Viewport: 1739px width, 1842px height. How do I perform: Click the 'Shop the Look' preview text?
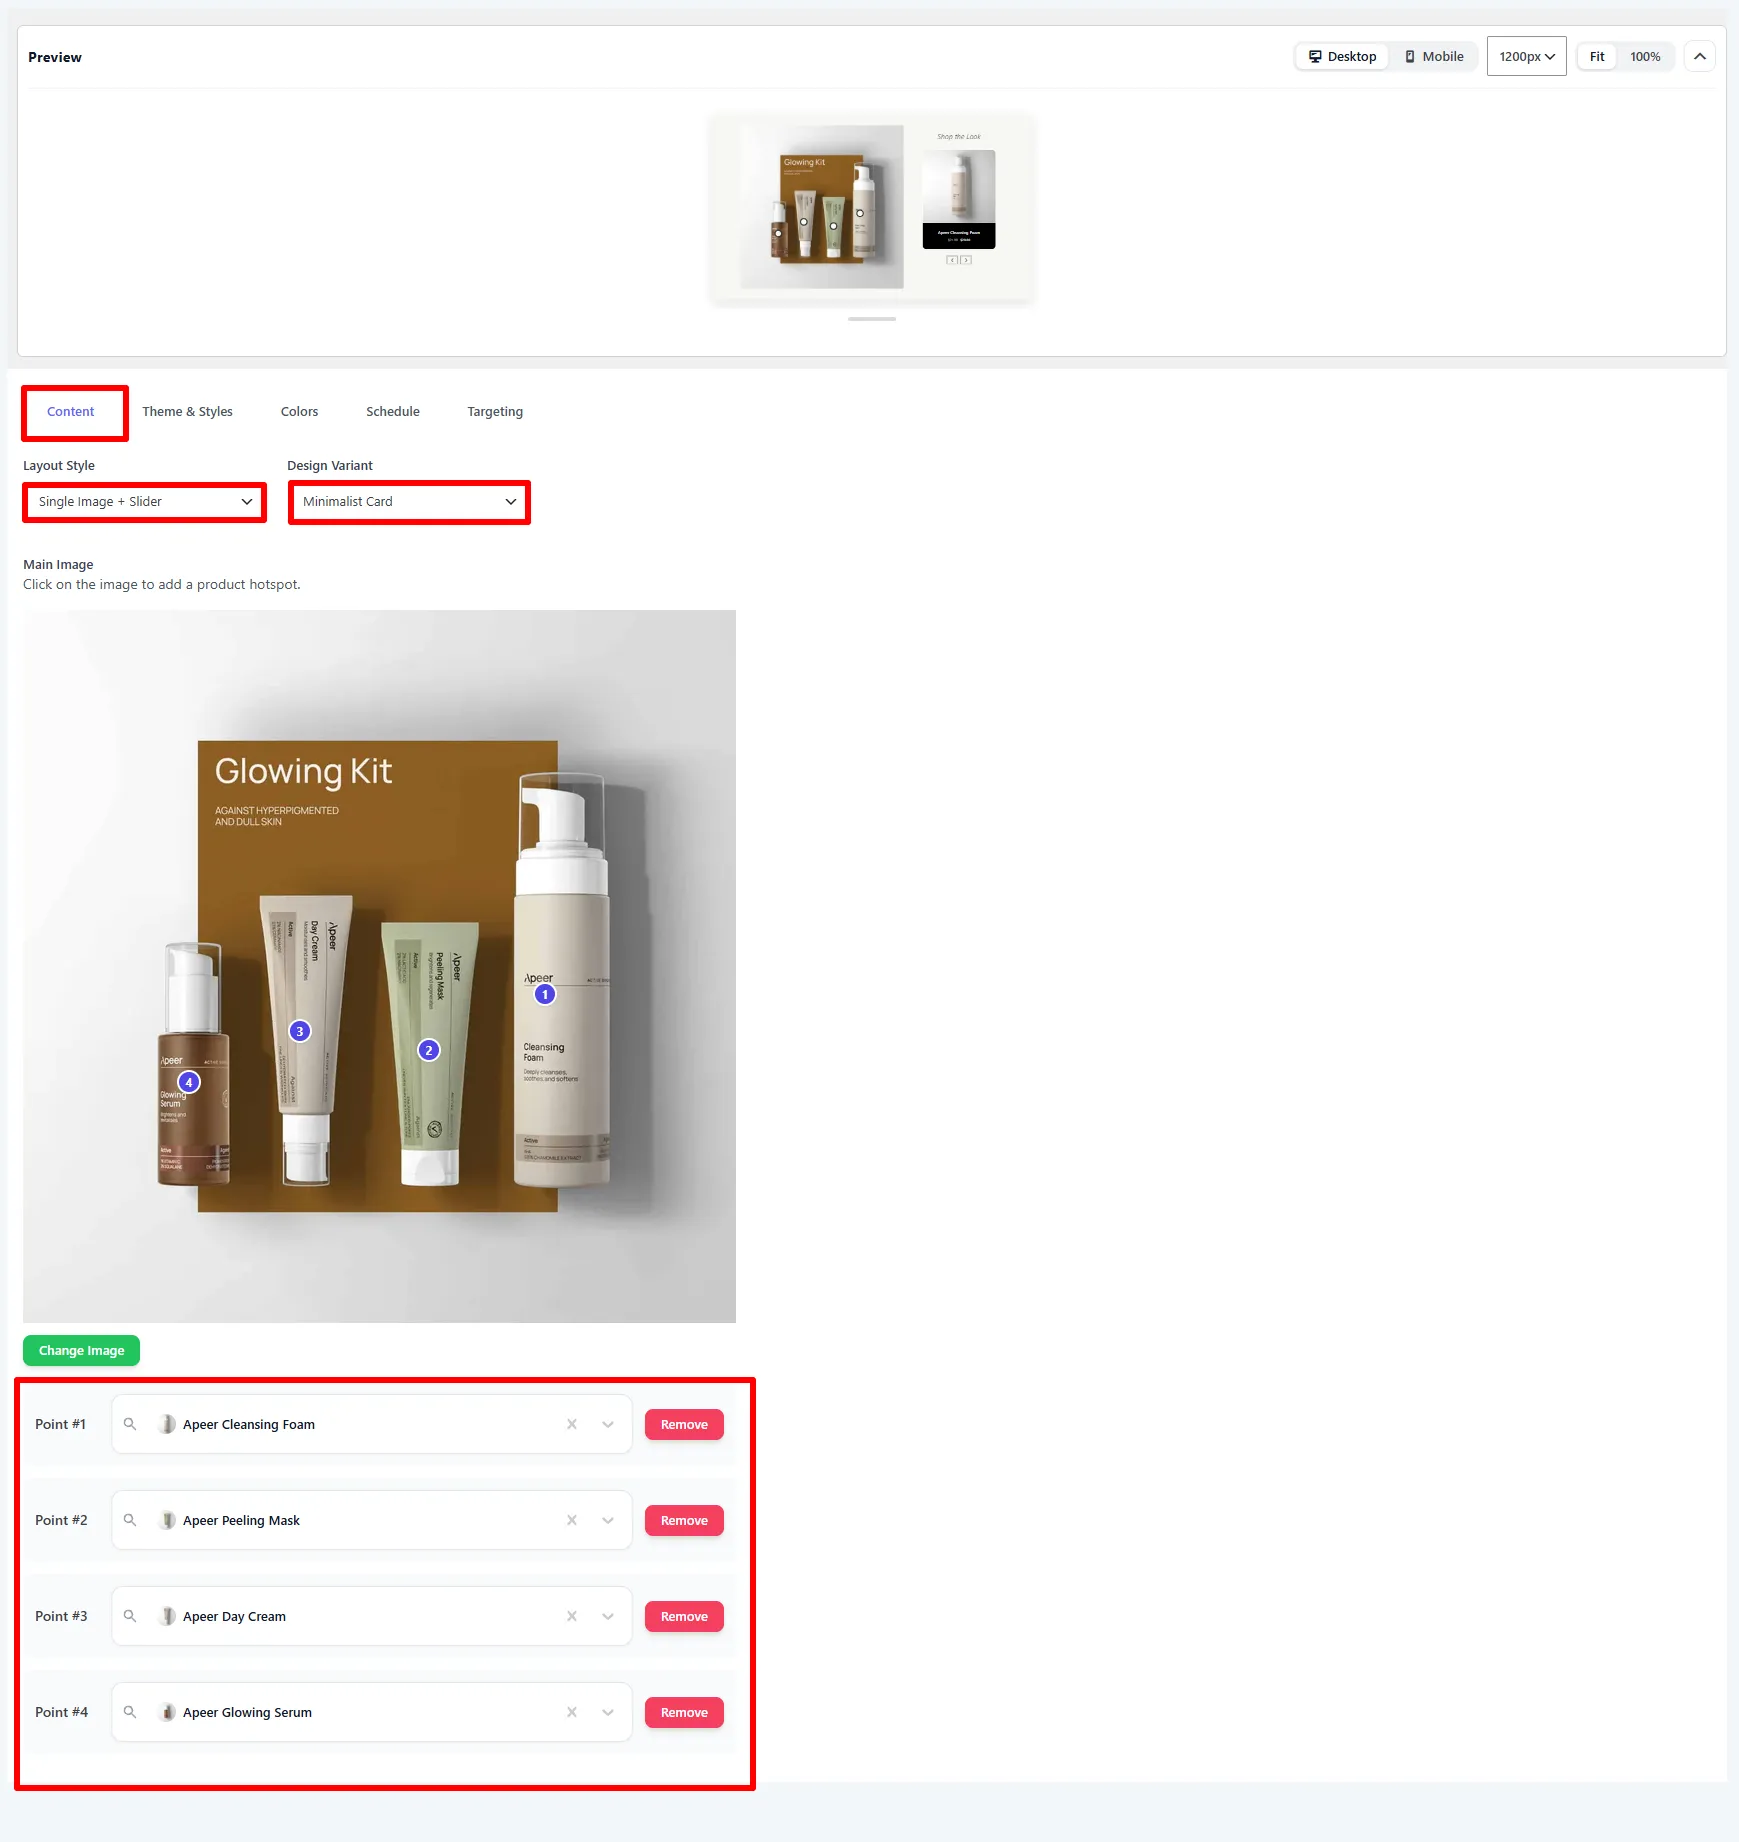tap(959, 137)
